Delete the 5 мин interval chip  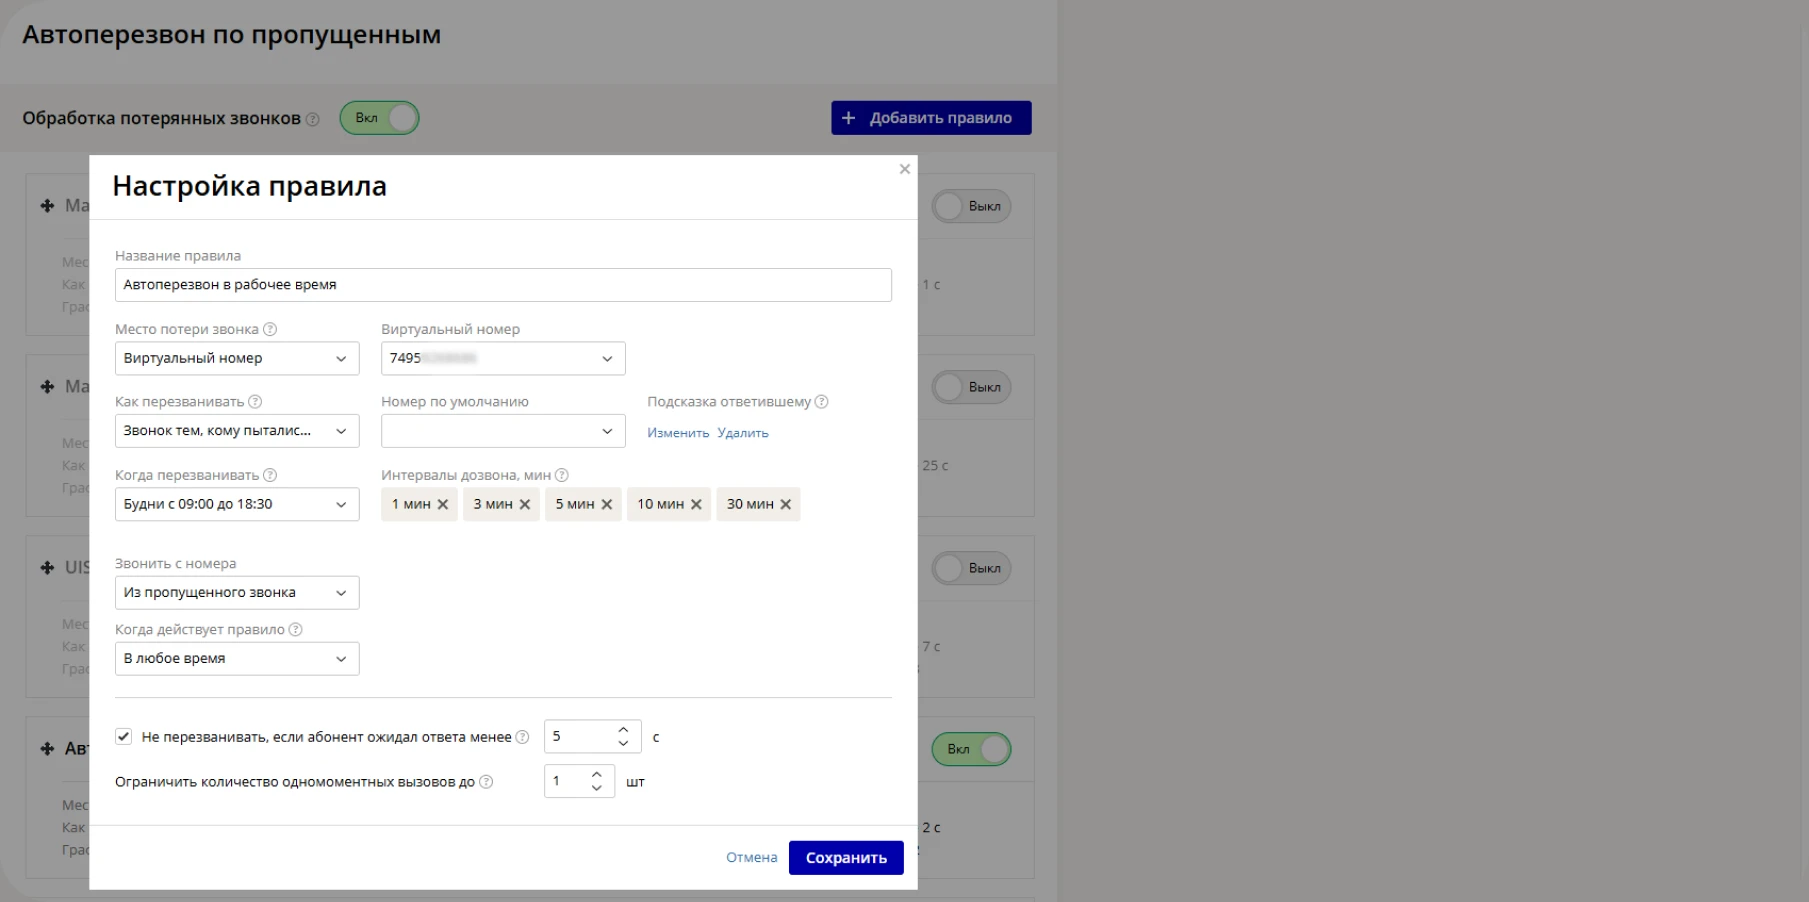607,505
